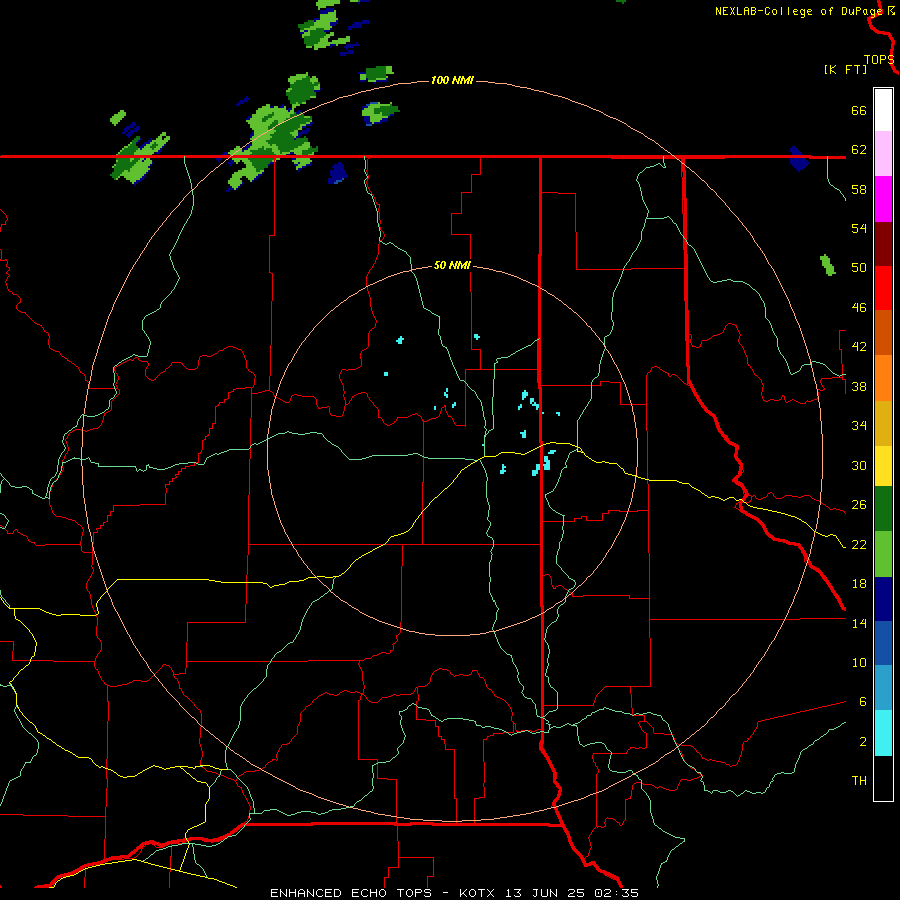Pick the yellow legend swatch
Viewport: 900px width, 900px height.
click(x=883, y=466)
